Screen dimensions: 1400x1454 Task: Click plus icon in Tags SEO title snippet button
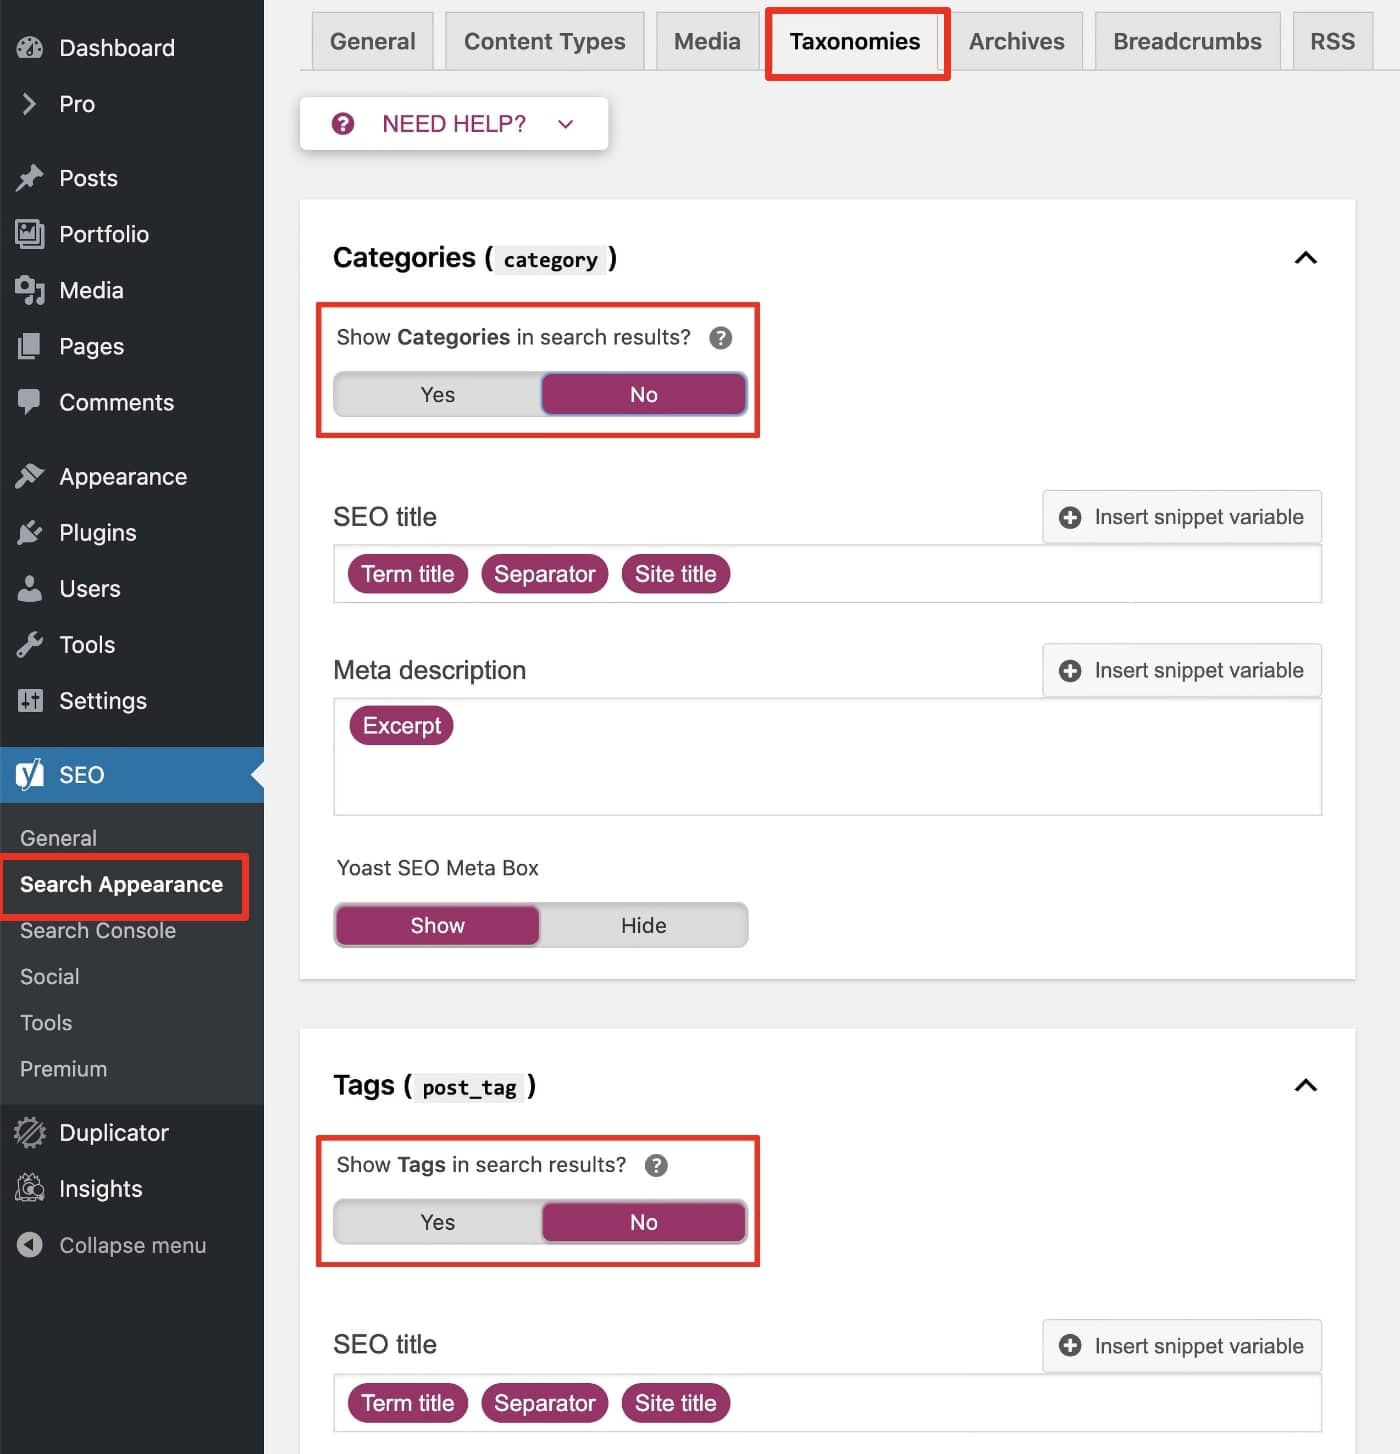point(1070,1346)
